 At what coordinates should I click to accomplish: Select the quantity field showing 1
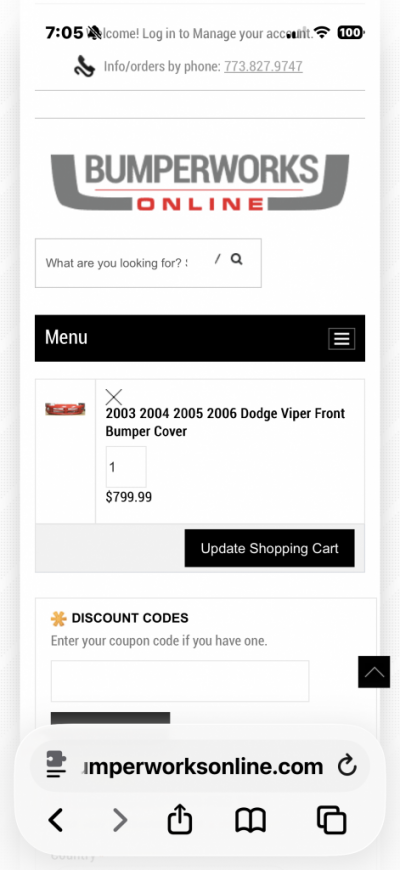coord(126,467)
